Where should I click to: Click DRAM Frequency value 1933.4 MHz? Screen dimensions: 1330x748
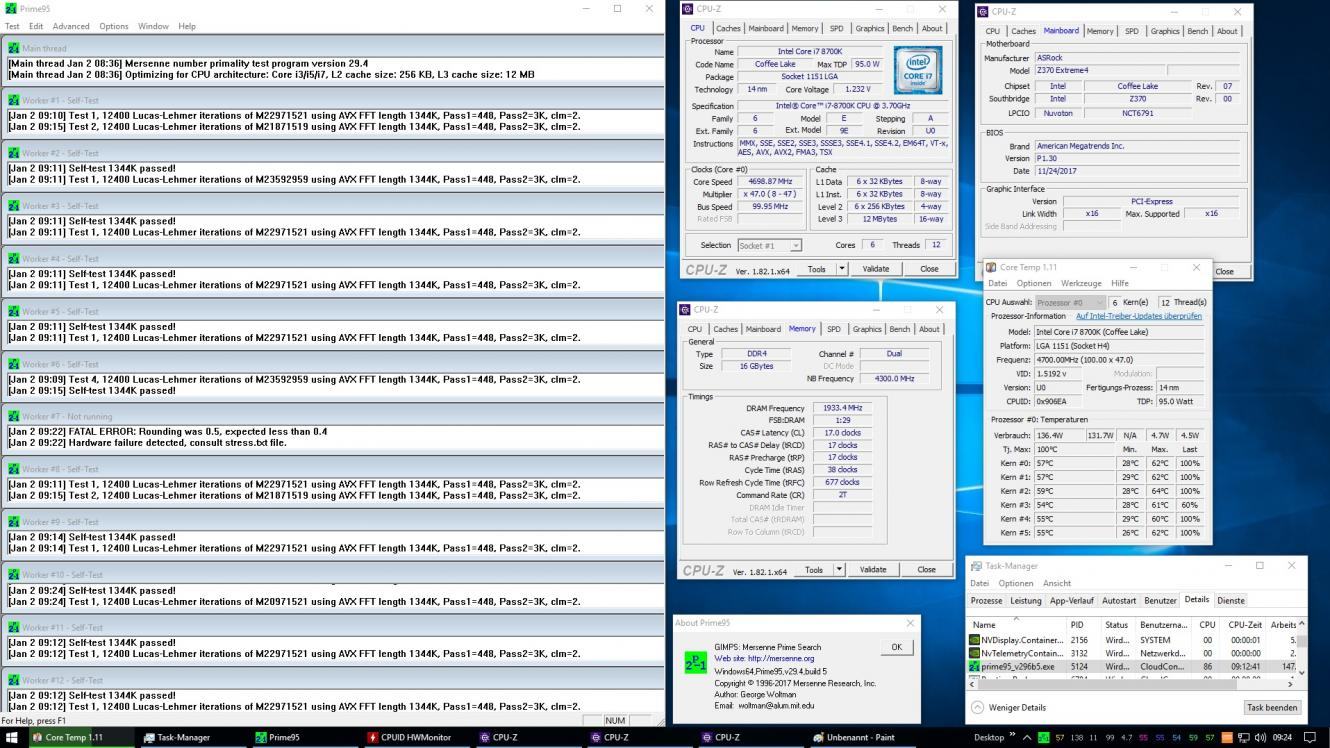[x=841, y=408]
